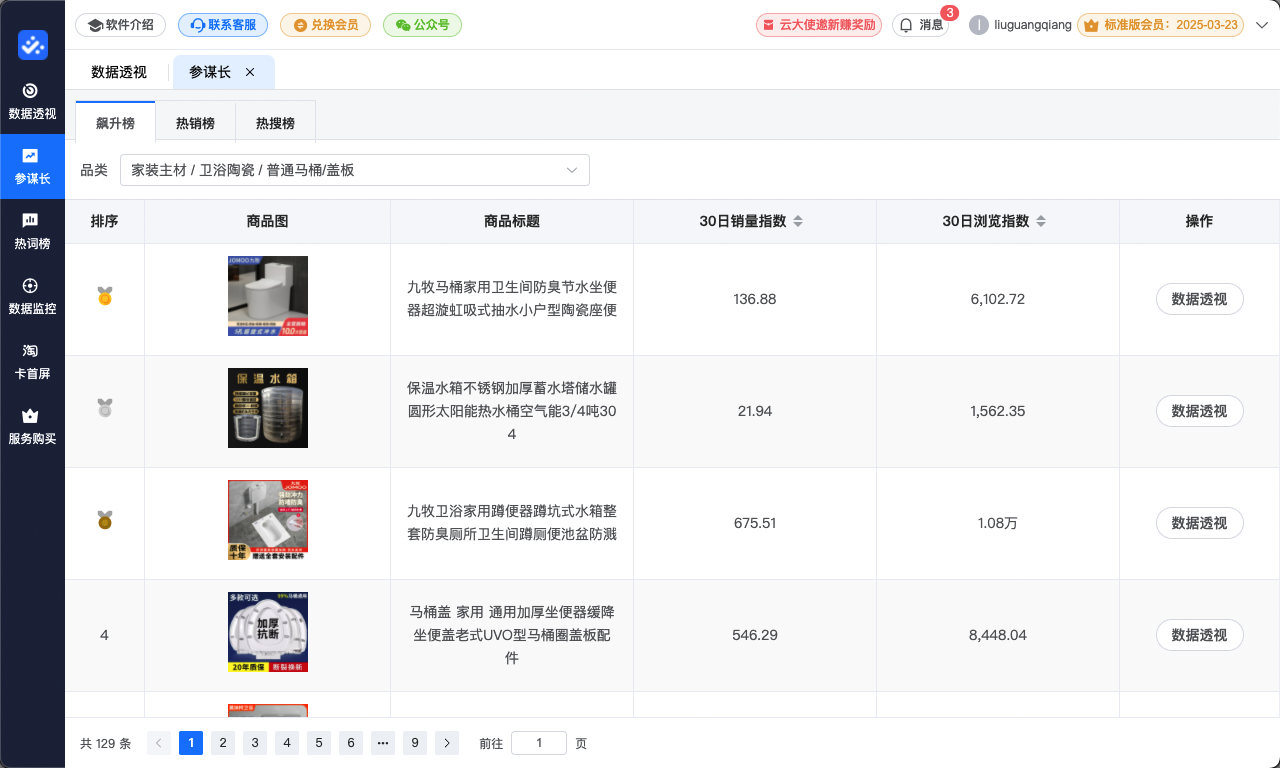This screenshot has width=1280, height=768.
Task: Click the title 马桶盖 家用 通用加厚
Action: pyautogui.click(x=512, y=635)
